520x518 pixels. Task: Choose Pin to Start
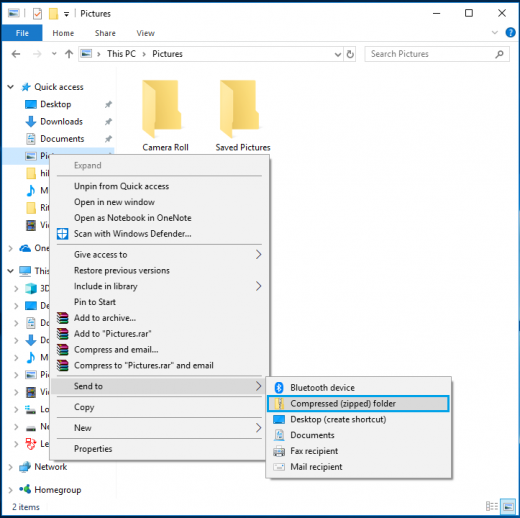(x=159, y=302)
